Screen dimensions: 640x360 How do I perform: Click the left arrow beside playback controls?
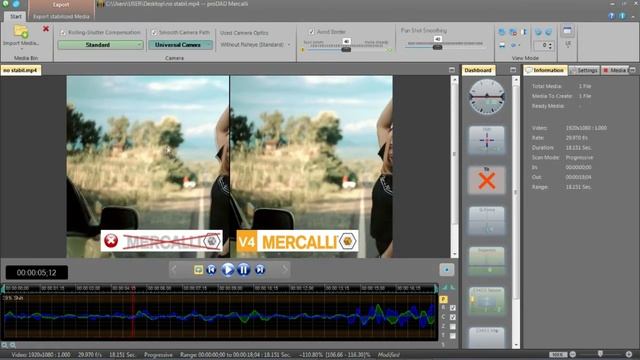point(174,269)
